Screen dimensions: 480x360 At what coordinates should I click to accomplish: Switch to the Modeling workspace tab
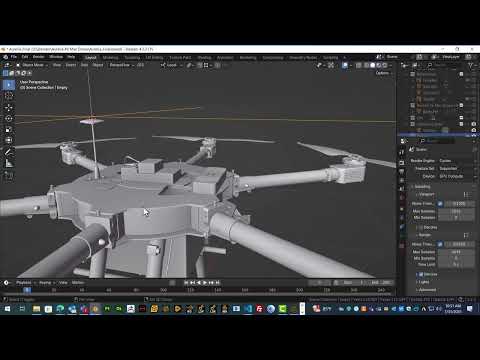(110, 58)
